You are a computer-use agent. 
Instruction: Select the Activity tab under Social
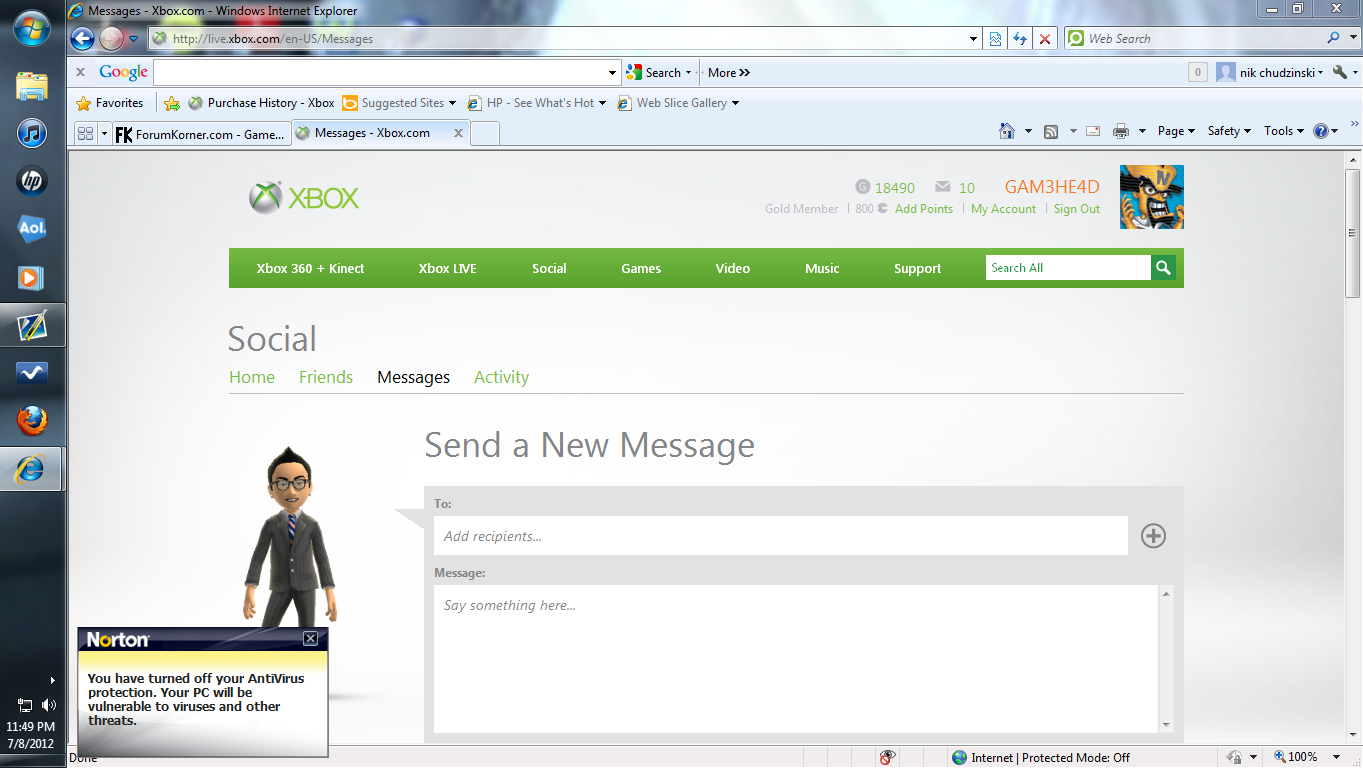coord(501,377)
